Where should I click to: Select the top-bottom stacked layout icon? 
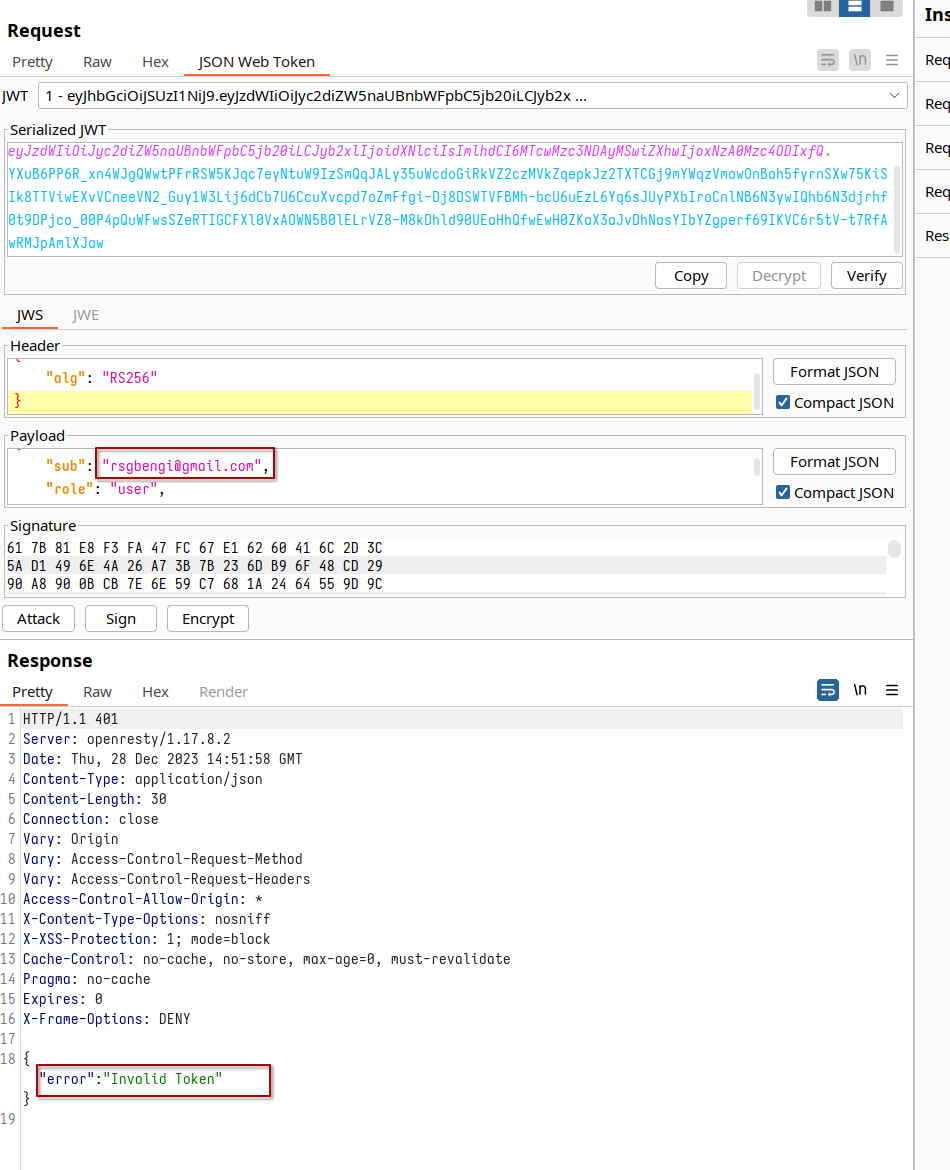pos(854,7)
